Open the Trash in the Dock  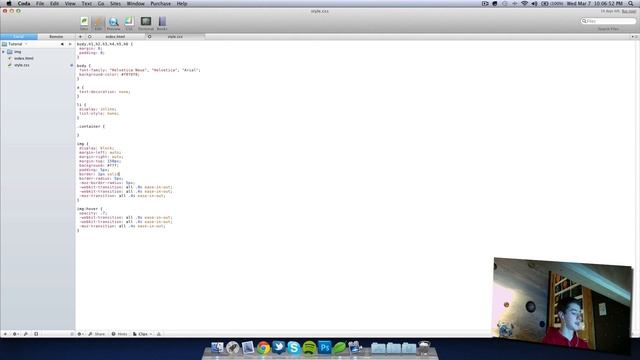[x=424, y=348]
